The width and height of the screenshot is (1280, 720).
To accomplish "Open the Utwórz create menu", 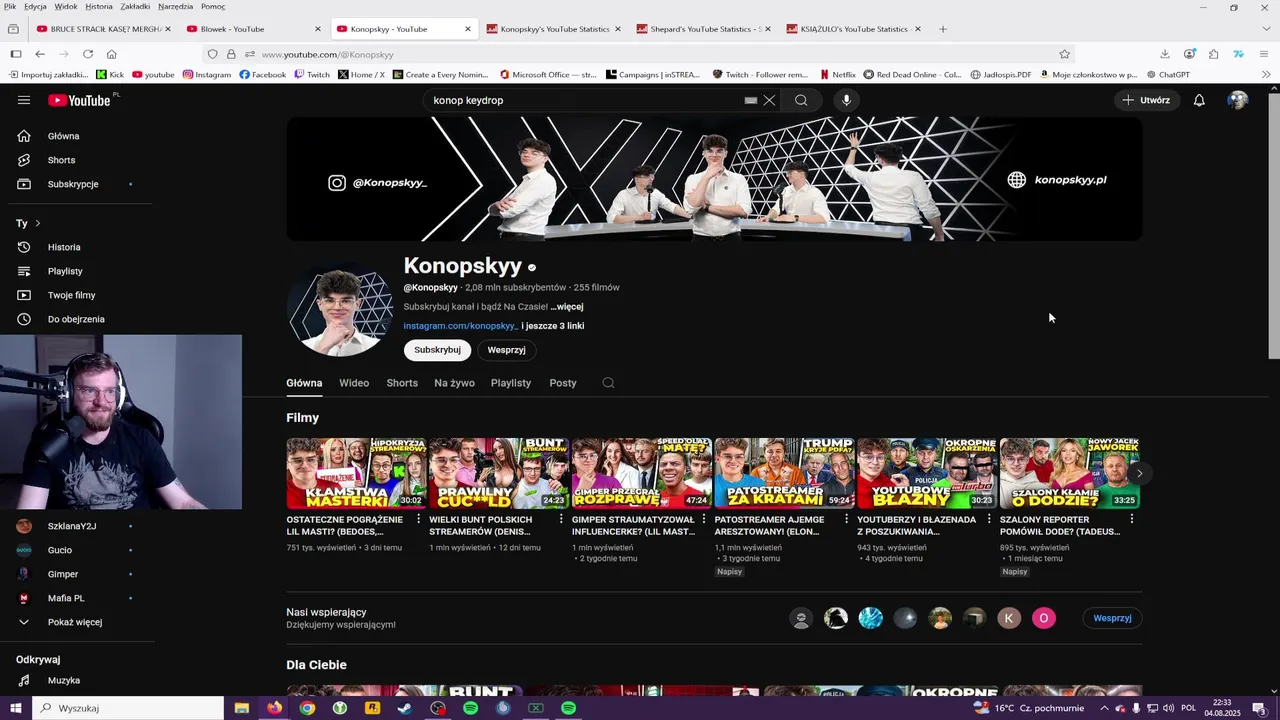I will tap(1146, 100).
